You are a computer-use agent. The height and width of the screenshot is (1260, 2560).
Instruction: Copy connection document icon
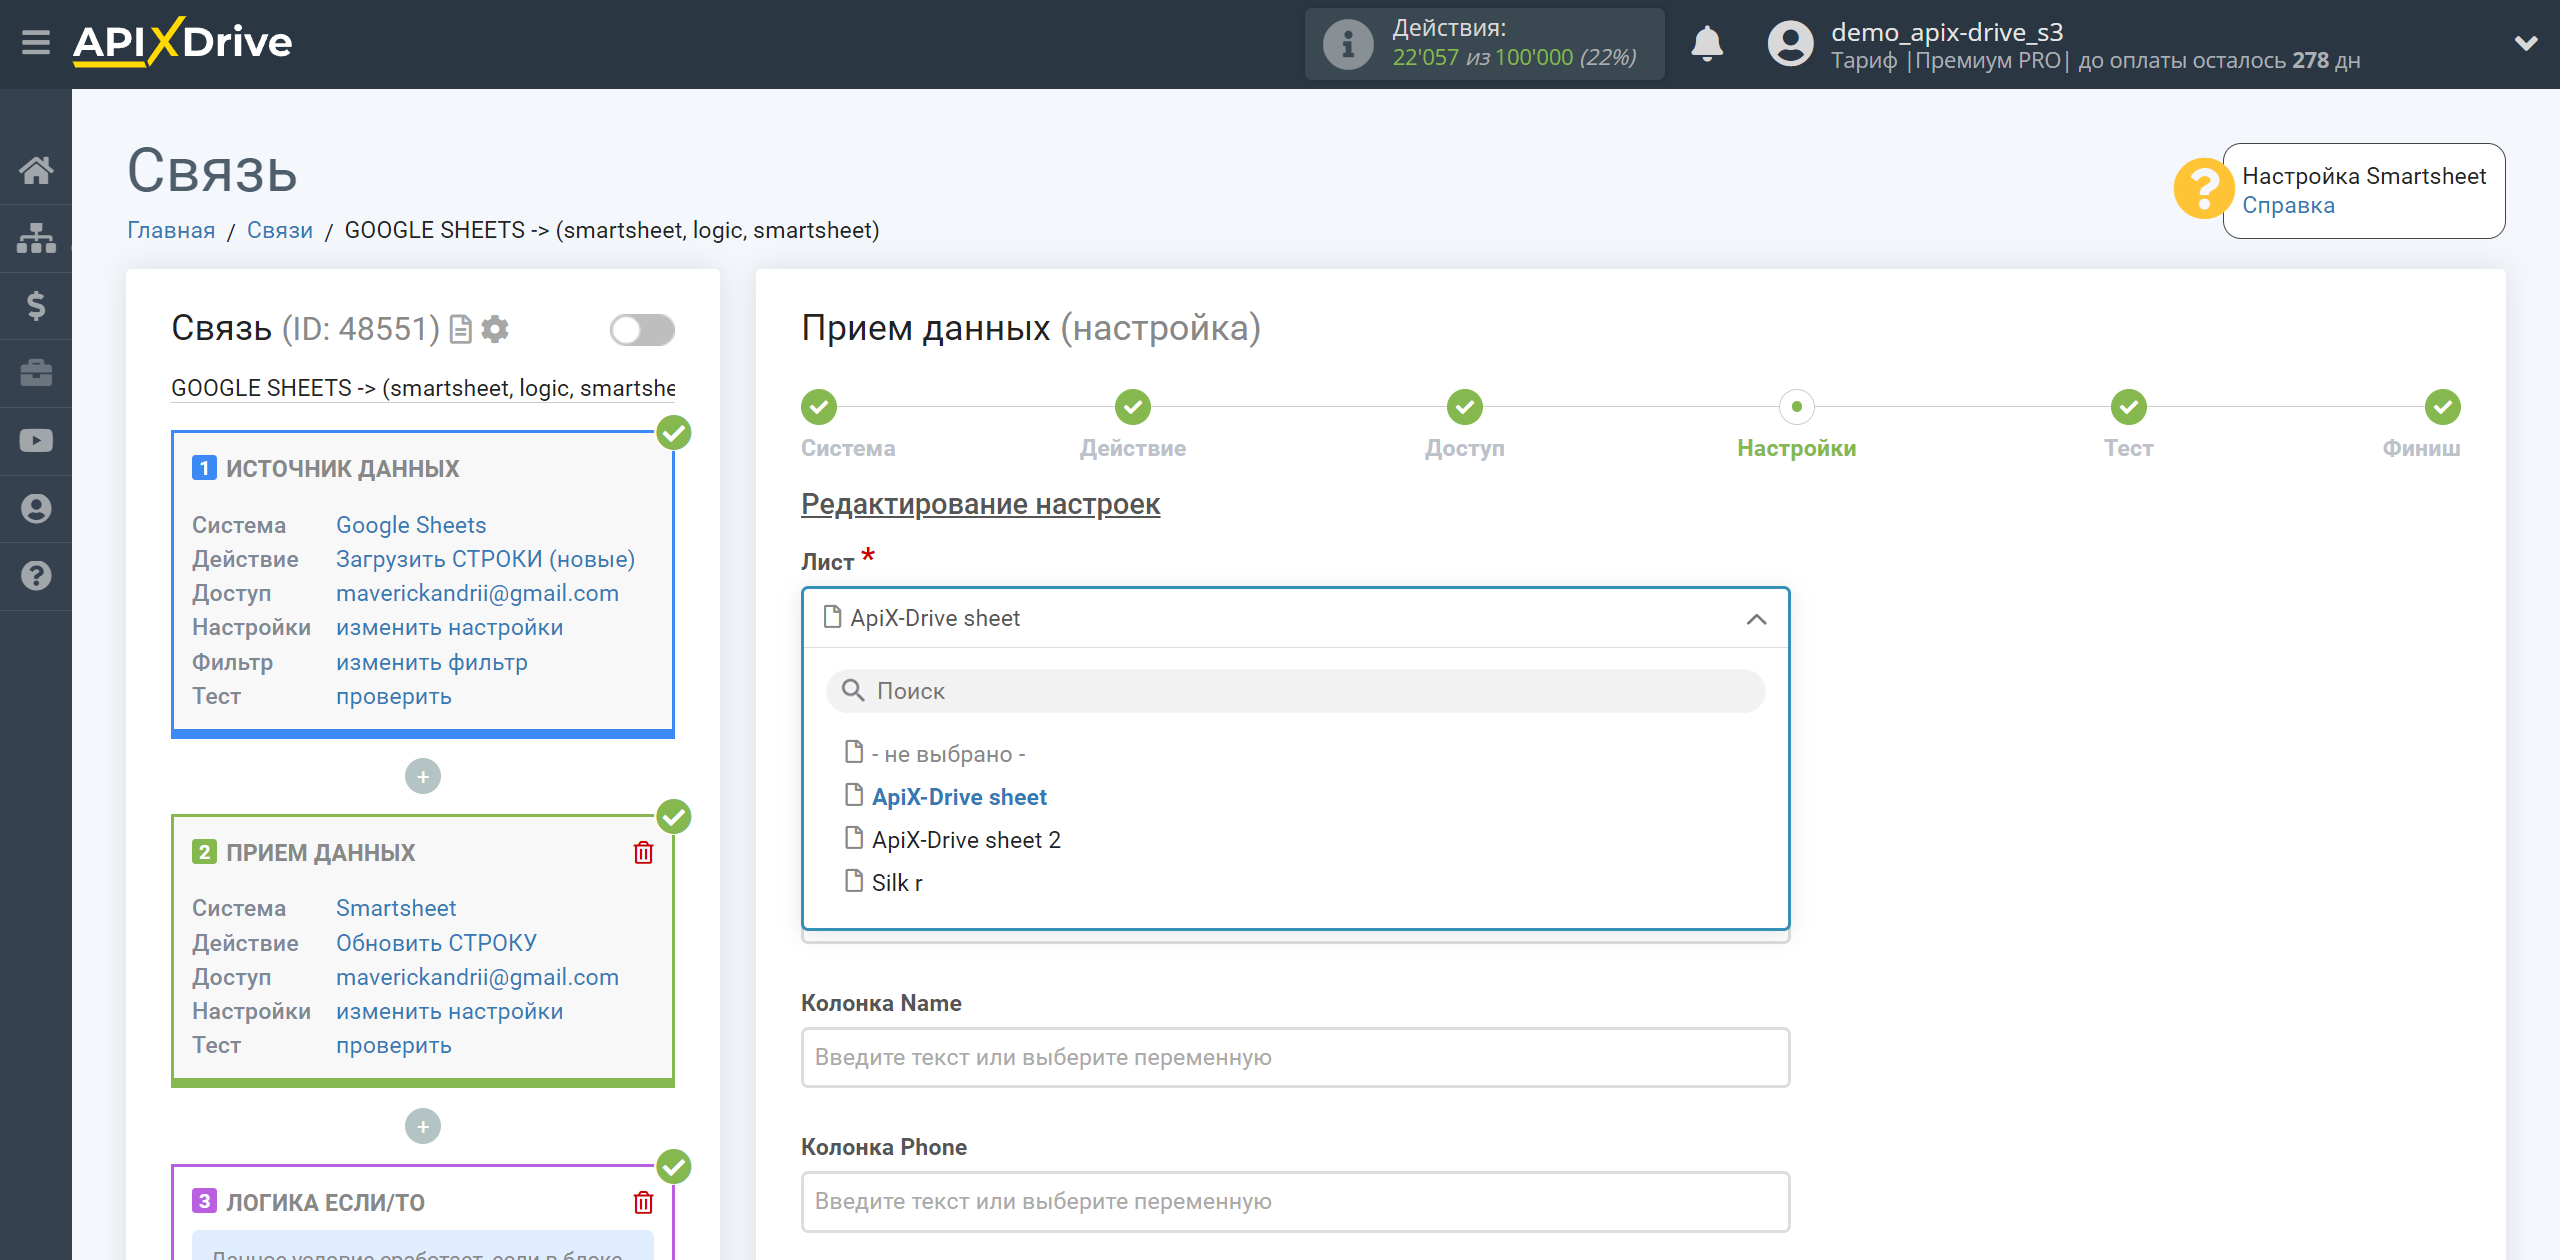[461, 329]
